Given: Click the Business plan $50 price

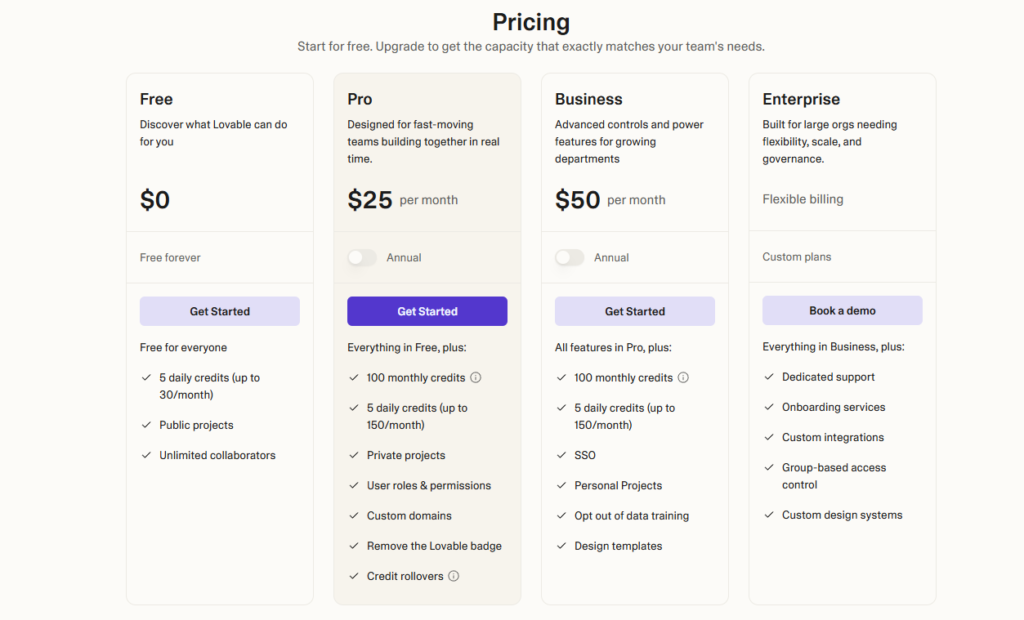Looking at the screenshot, I should tap(577, 200).
